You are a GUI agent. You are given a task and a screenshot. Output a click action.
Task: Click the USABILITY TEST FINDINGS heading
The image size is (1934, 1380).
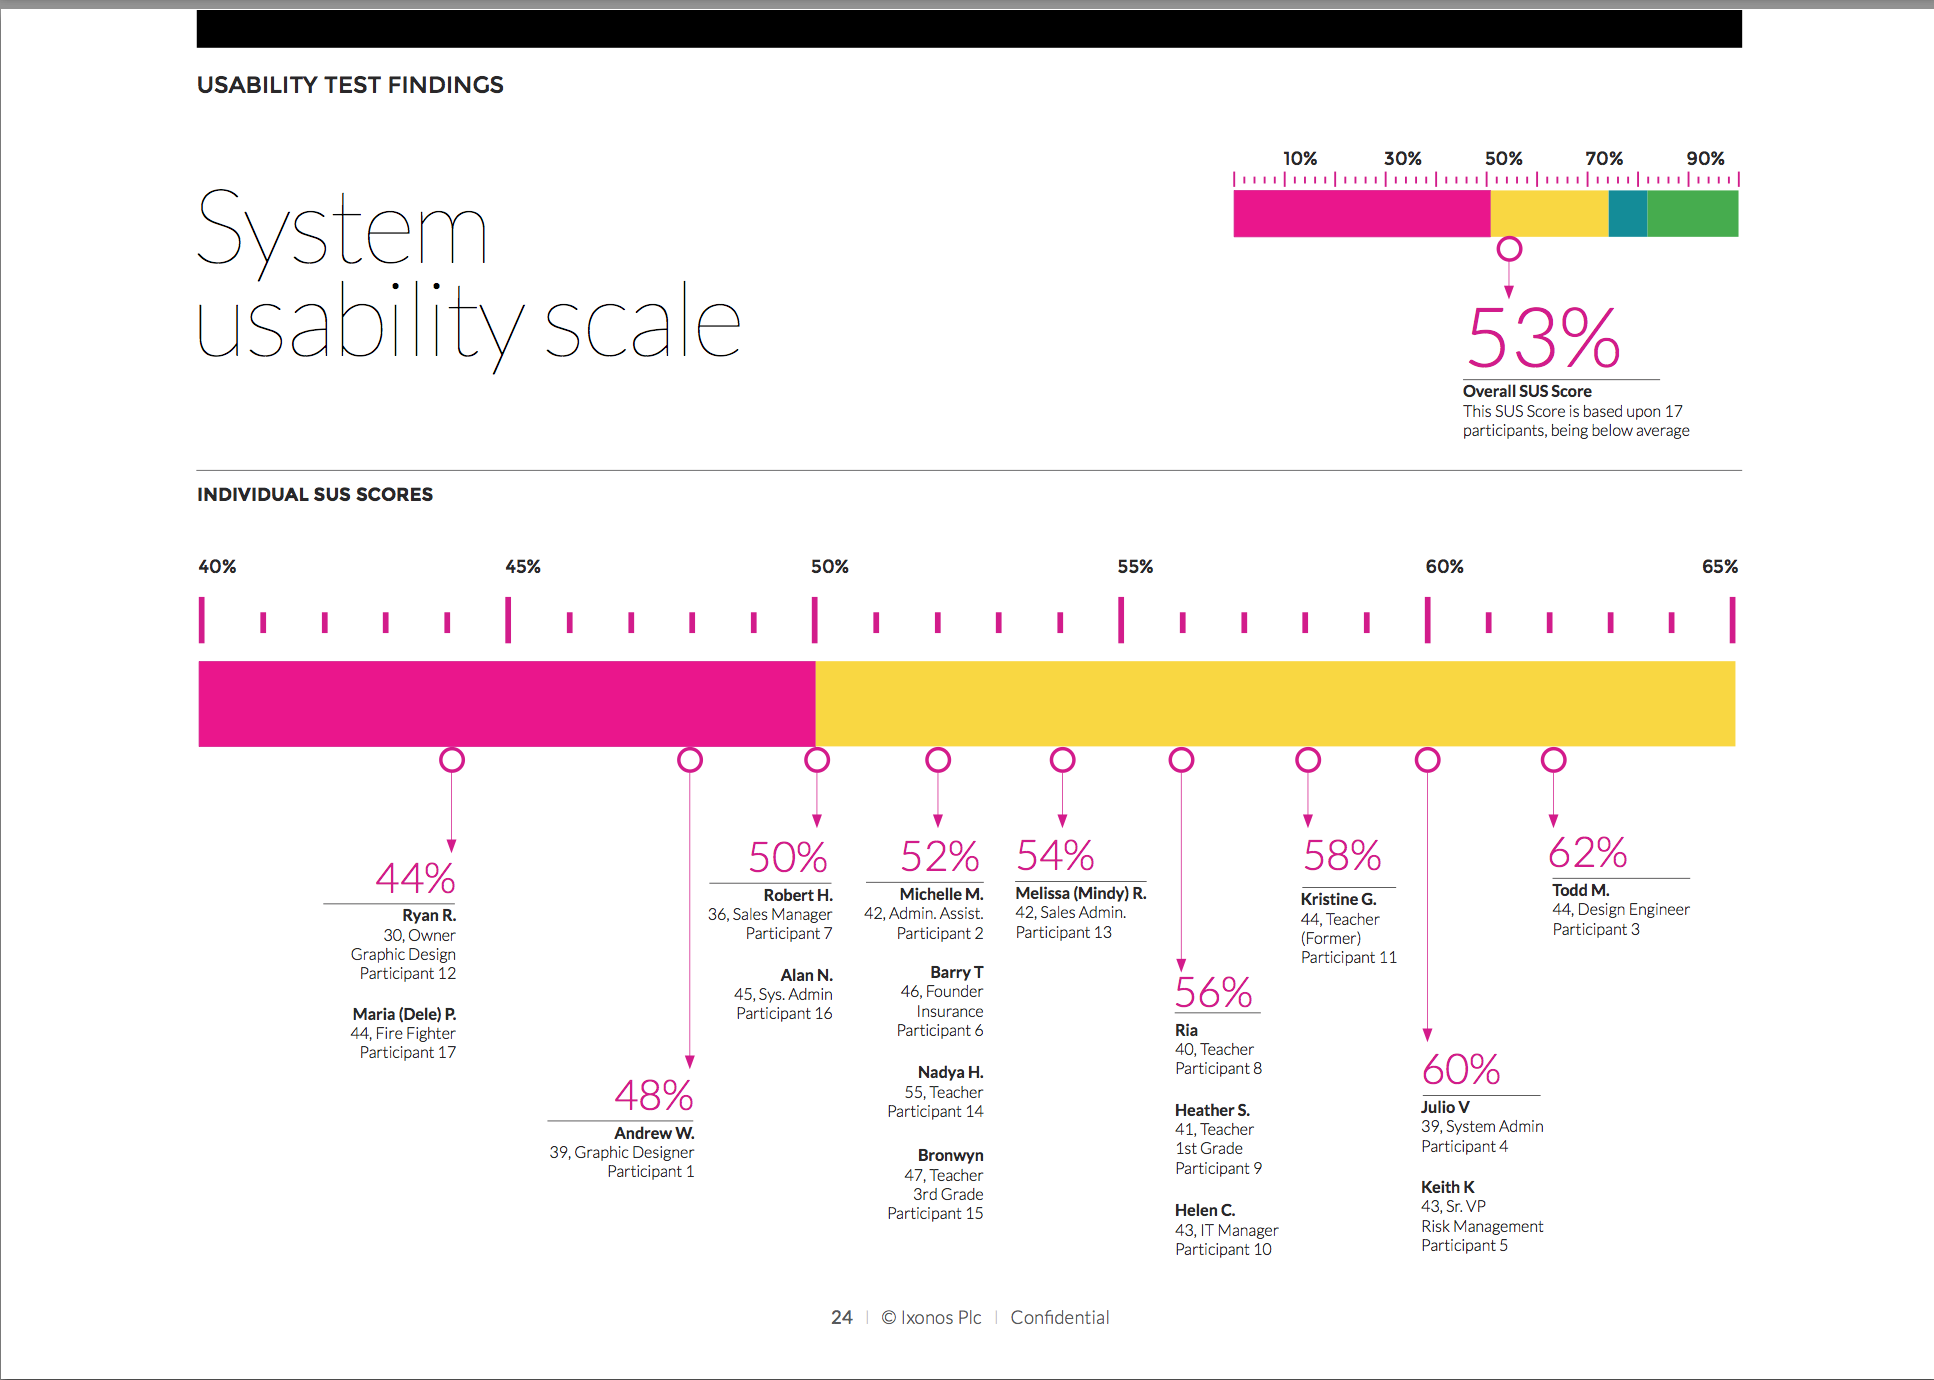tap(350, 85)
